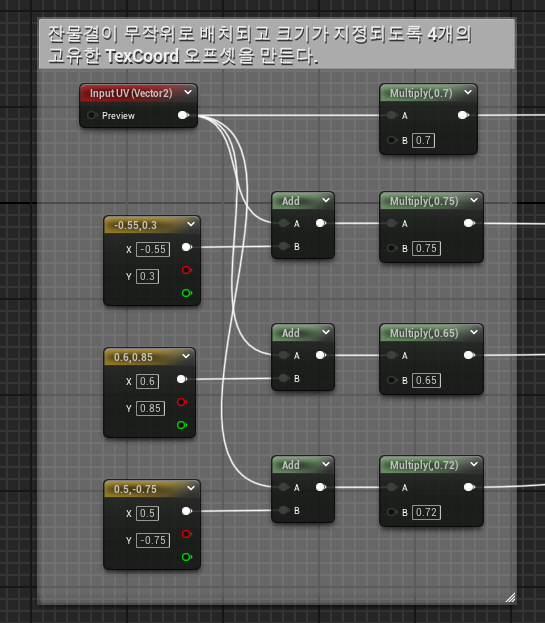The height and width of the screenshot is (623, 545).
Task: Click A input pin of Add feeding Multiply(,0.65)
Action: click(x=284, y=355)
